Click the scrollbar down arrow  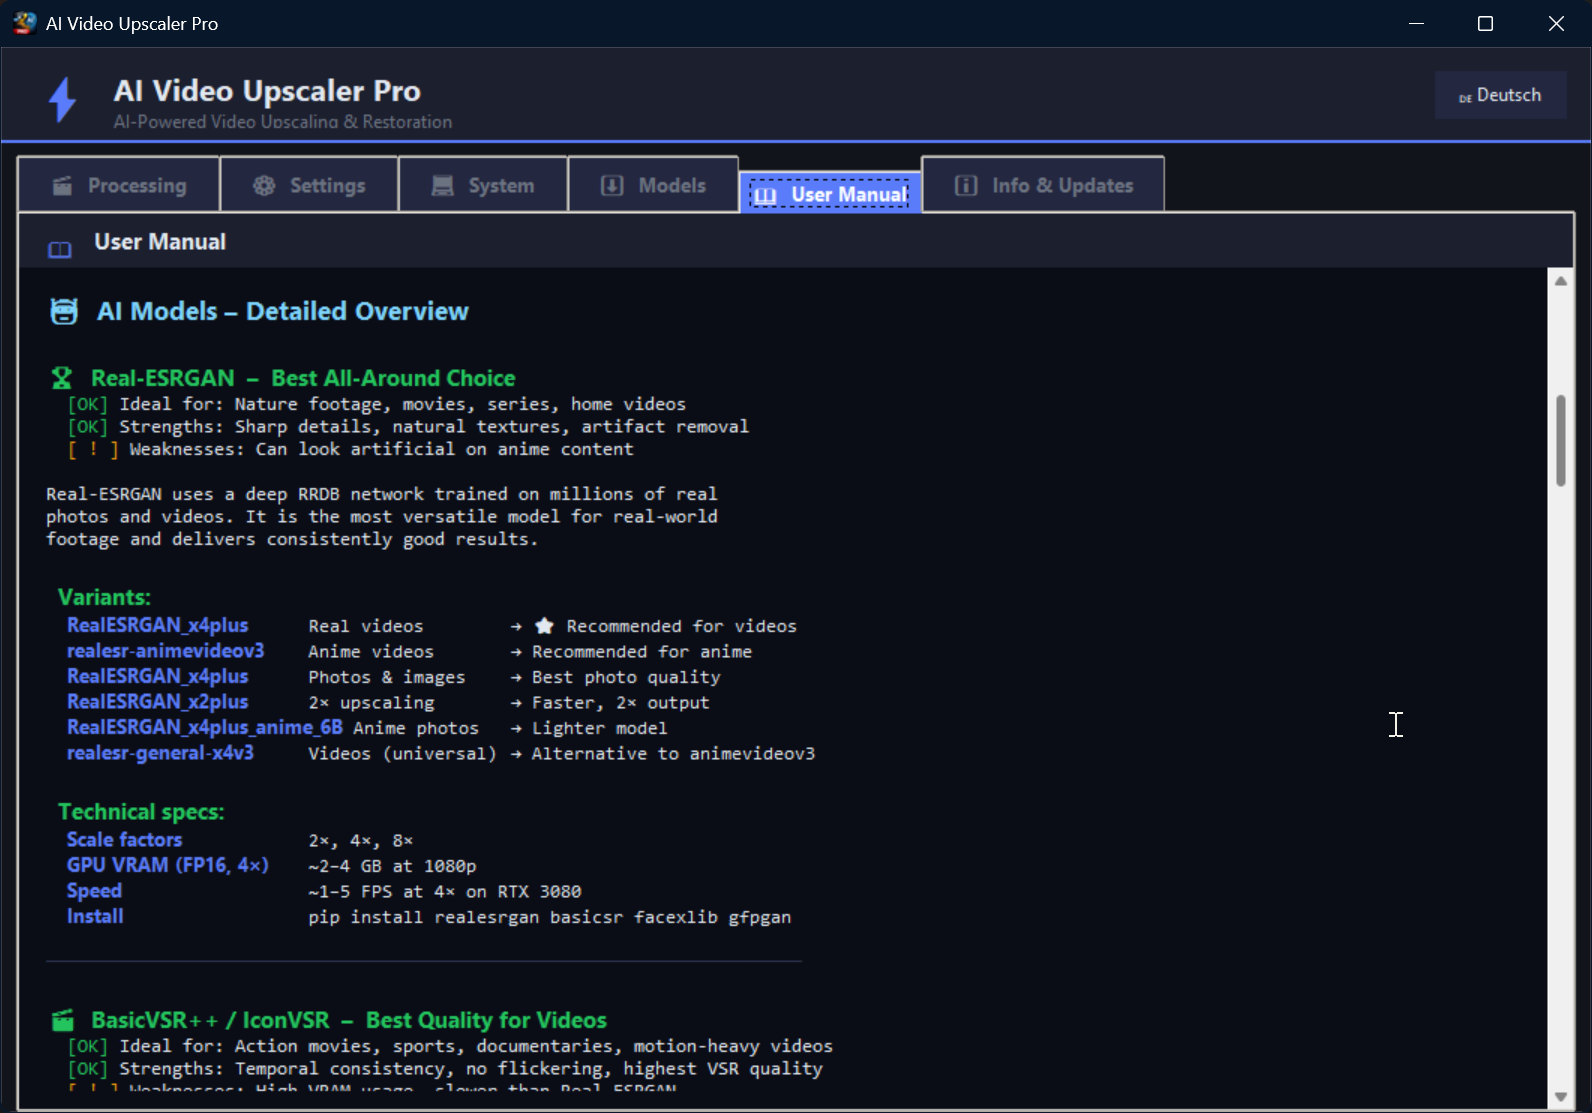1561,1096
